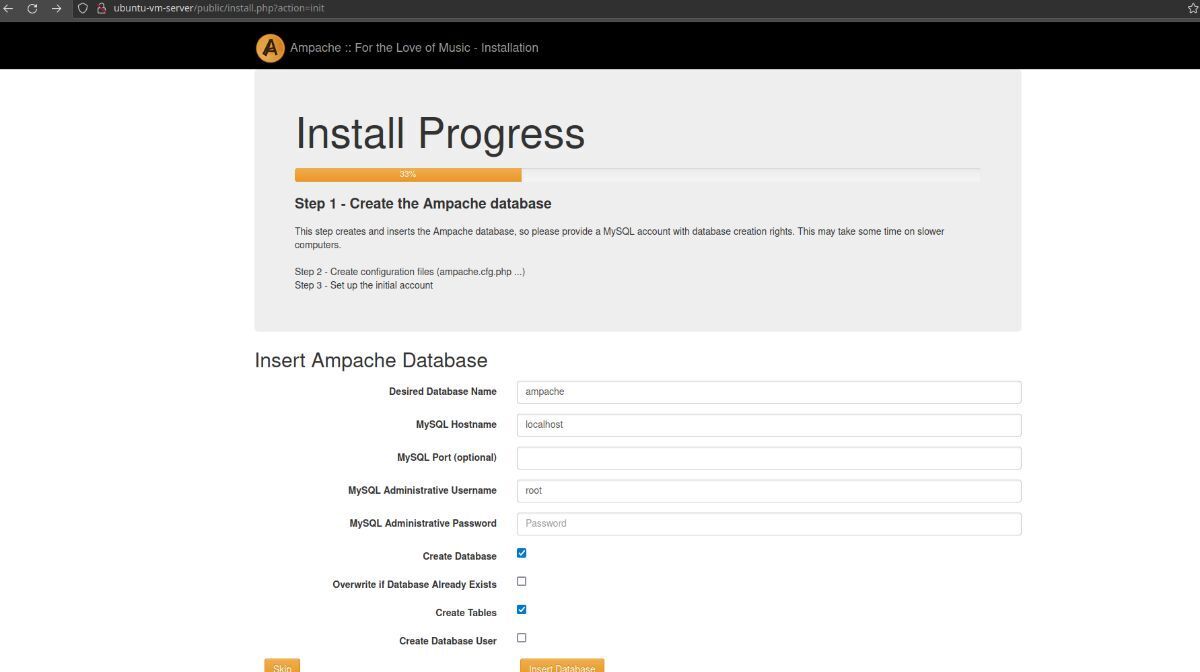This screenshot has width=1200, height=672.
Task: Reload the page with the refresh icon
Action: pos(32,8)
